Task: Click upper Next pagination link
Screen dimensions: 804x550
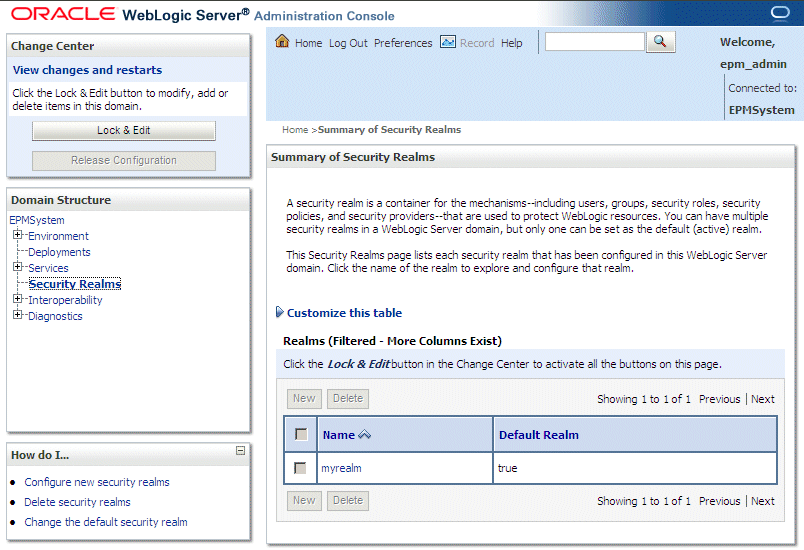Action: 762,399
